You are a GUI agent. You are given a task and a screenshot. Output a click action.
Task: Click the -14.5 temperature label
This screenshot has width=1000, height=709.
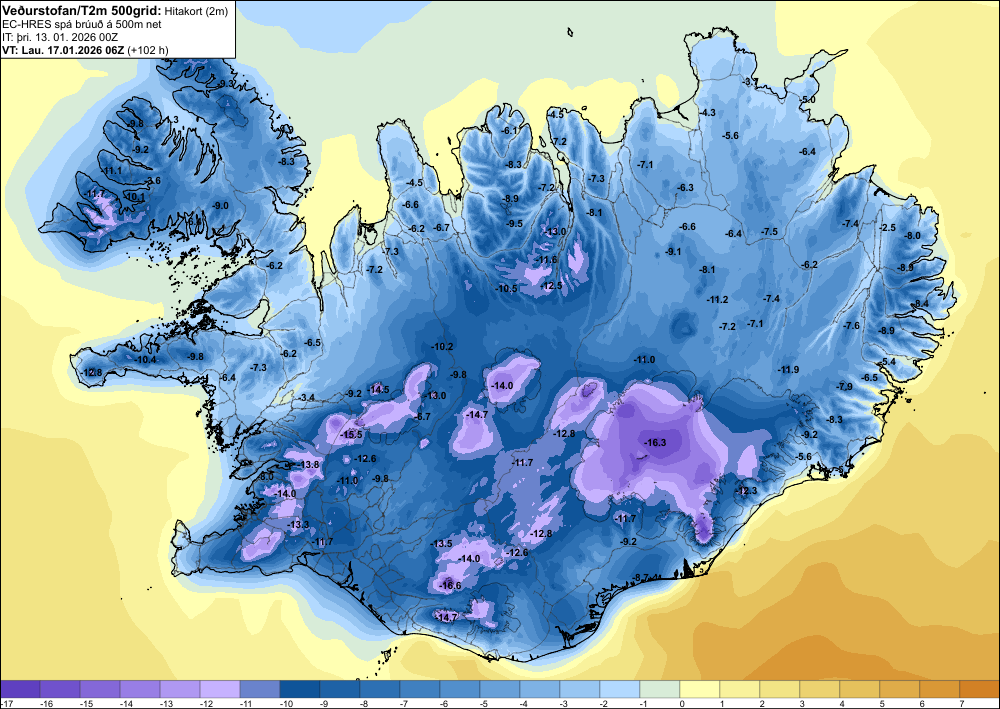click(x=378, y=390)
